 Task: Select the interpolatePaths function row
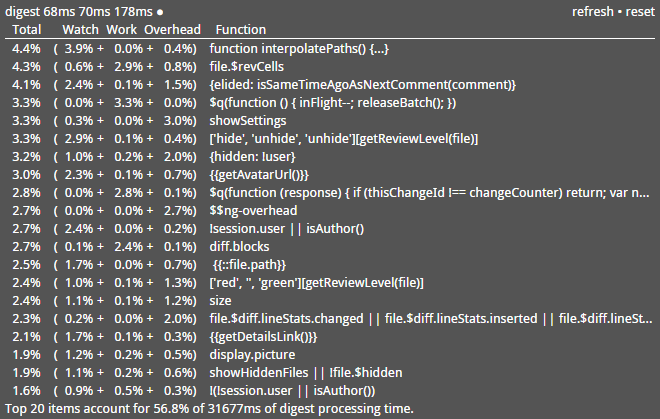[330, 48]
